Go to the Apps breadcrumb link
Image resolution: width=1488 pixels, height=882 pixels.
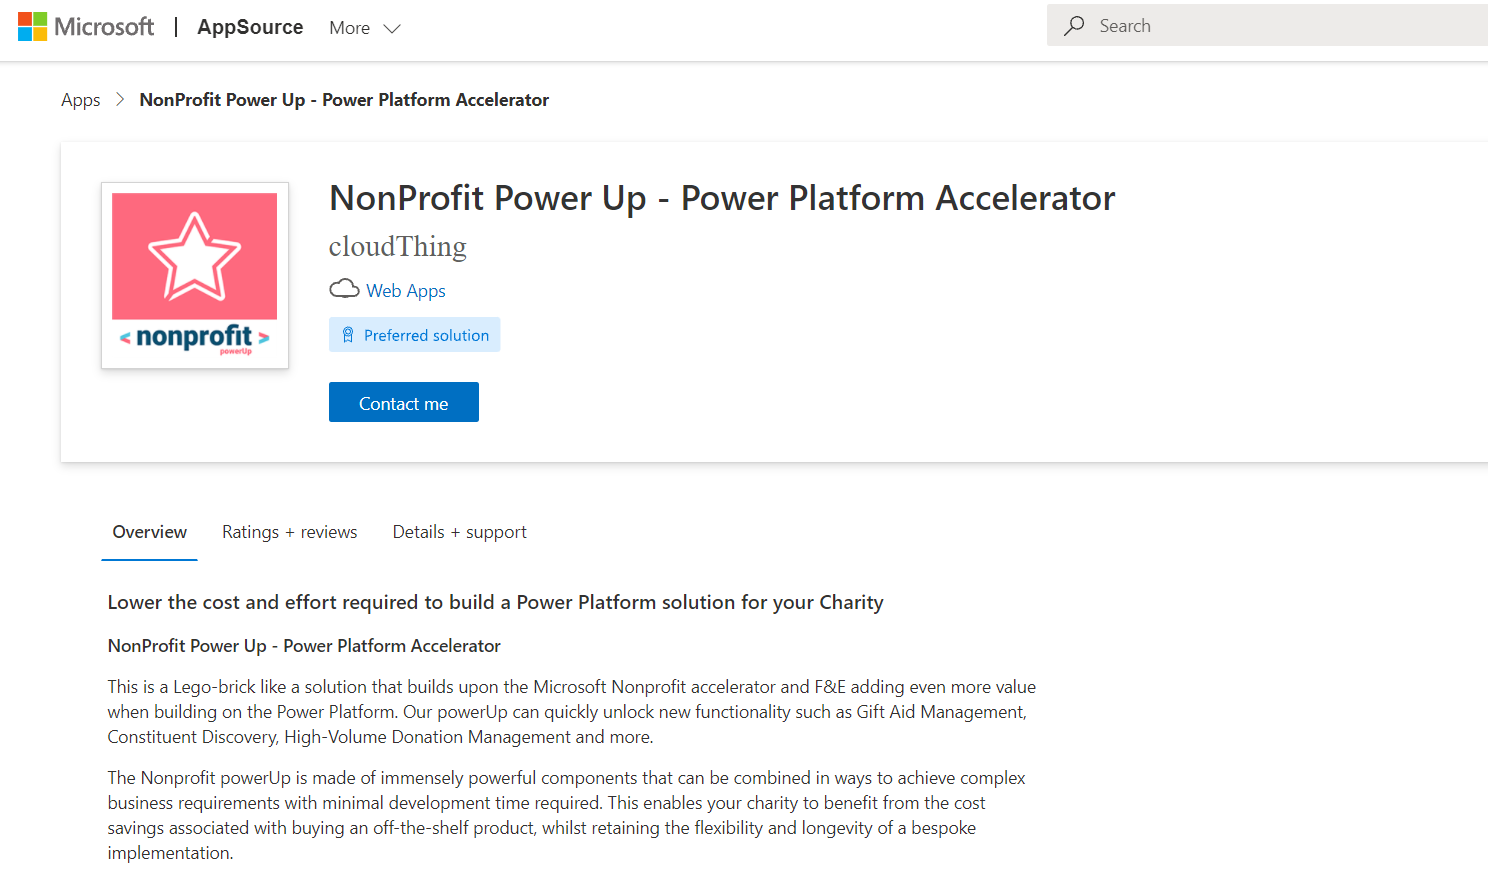click(x=81, y=100)
